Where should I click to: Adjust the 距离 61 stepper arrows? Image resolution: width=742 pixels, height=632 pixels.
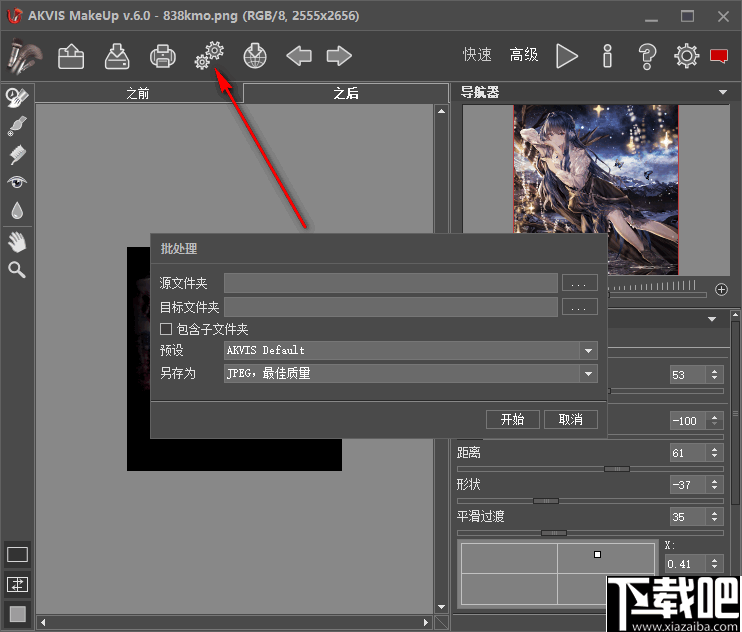click(715, 453)
